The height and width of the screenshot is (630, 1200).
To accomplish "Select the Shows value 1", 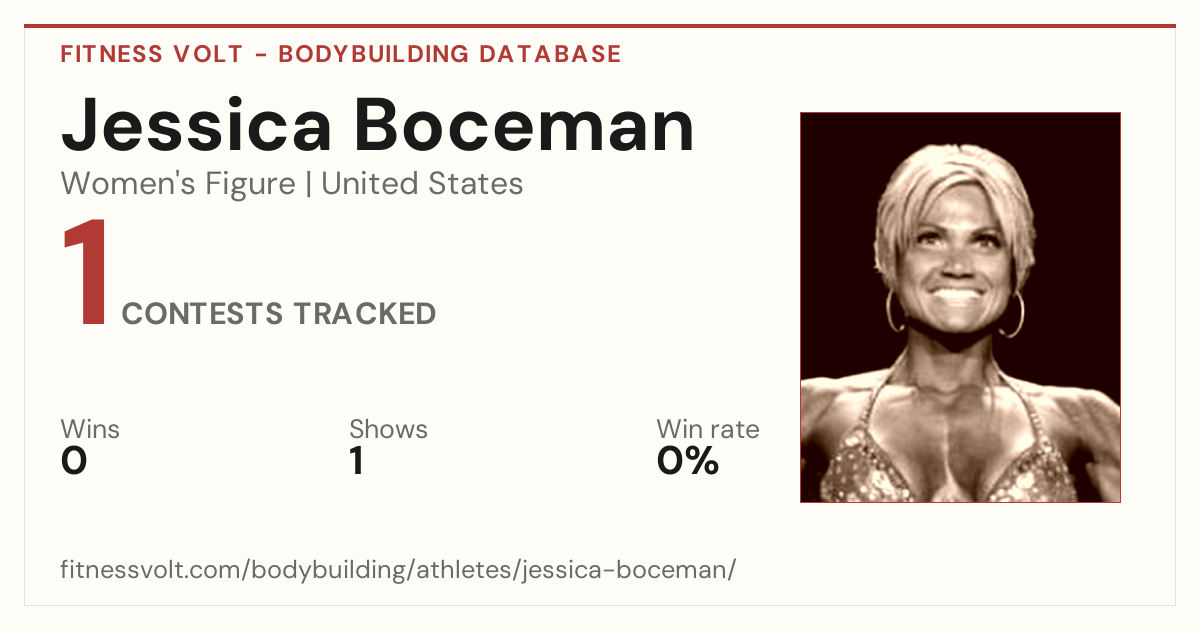I will point(357,461).
